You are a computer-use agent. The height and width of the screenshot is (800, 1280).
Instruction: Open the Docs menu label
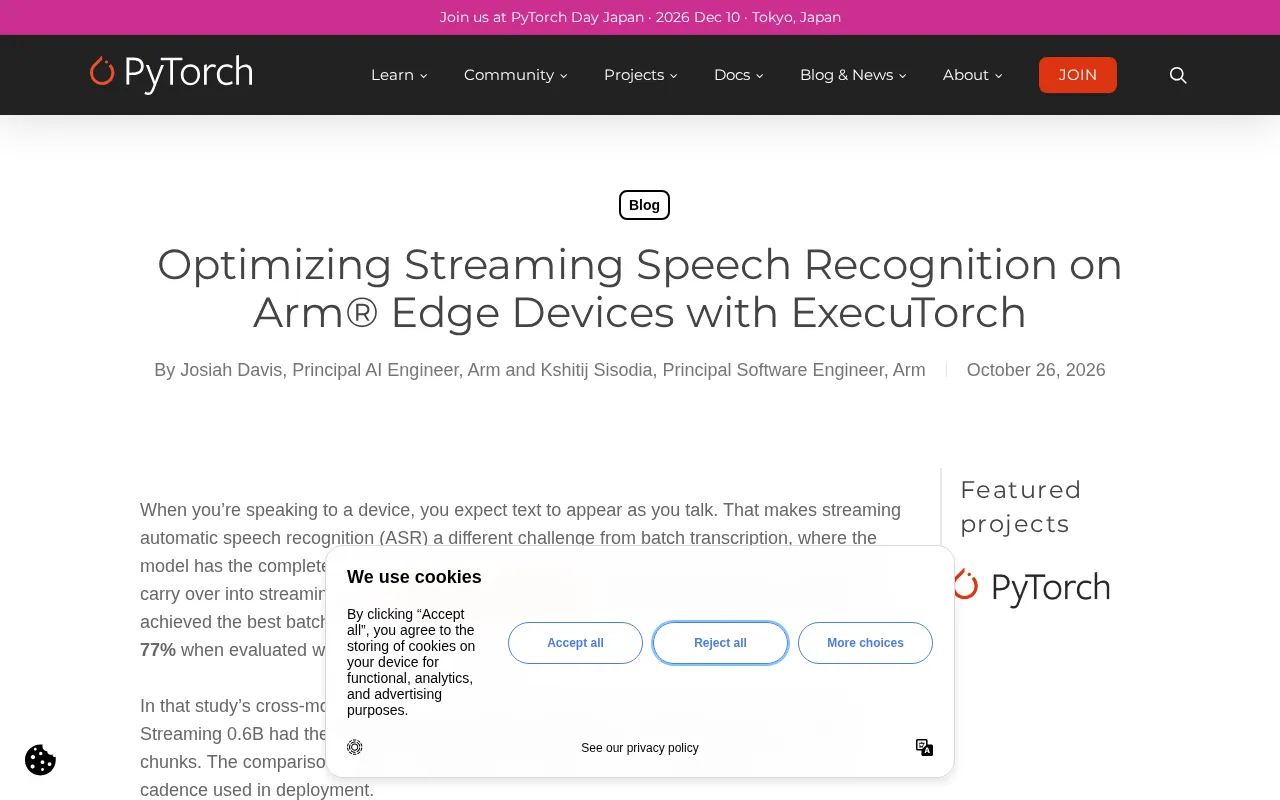pyautogui.click(x=732, y=75)
